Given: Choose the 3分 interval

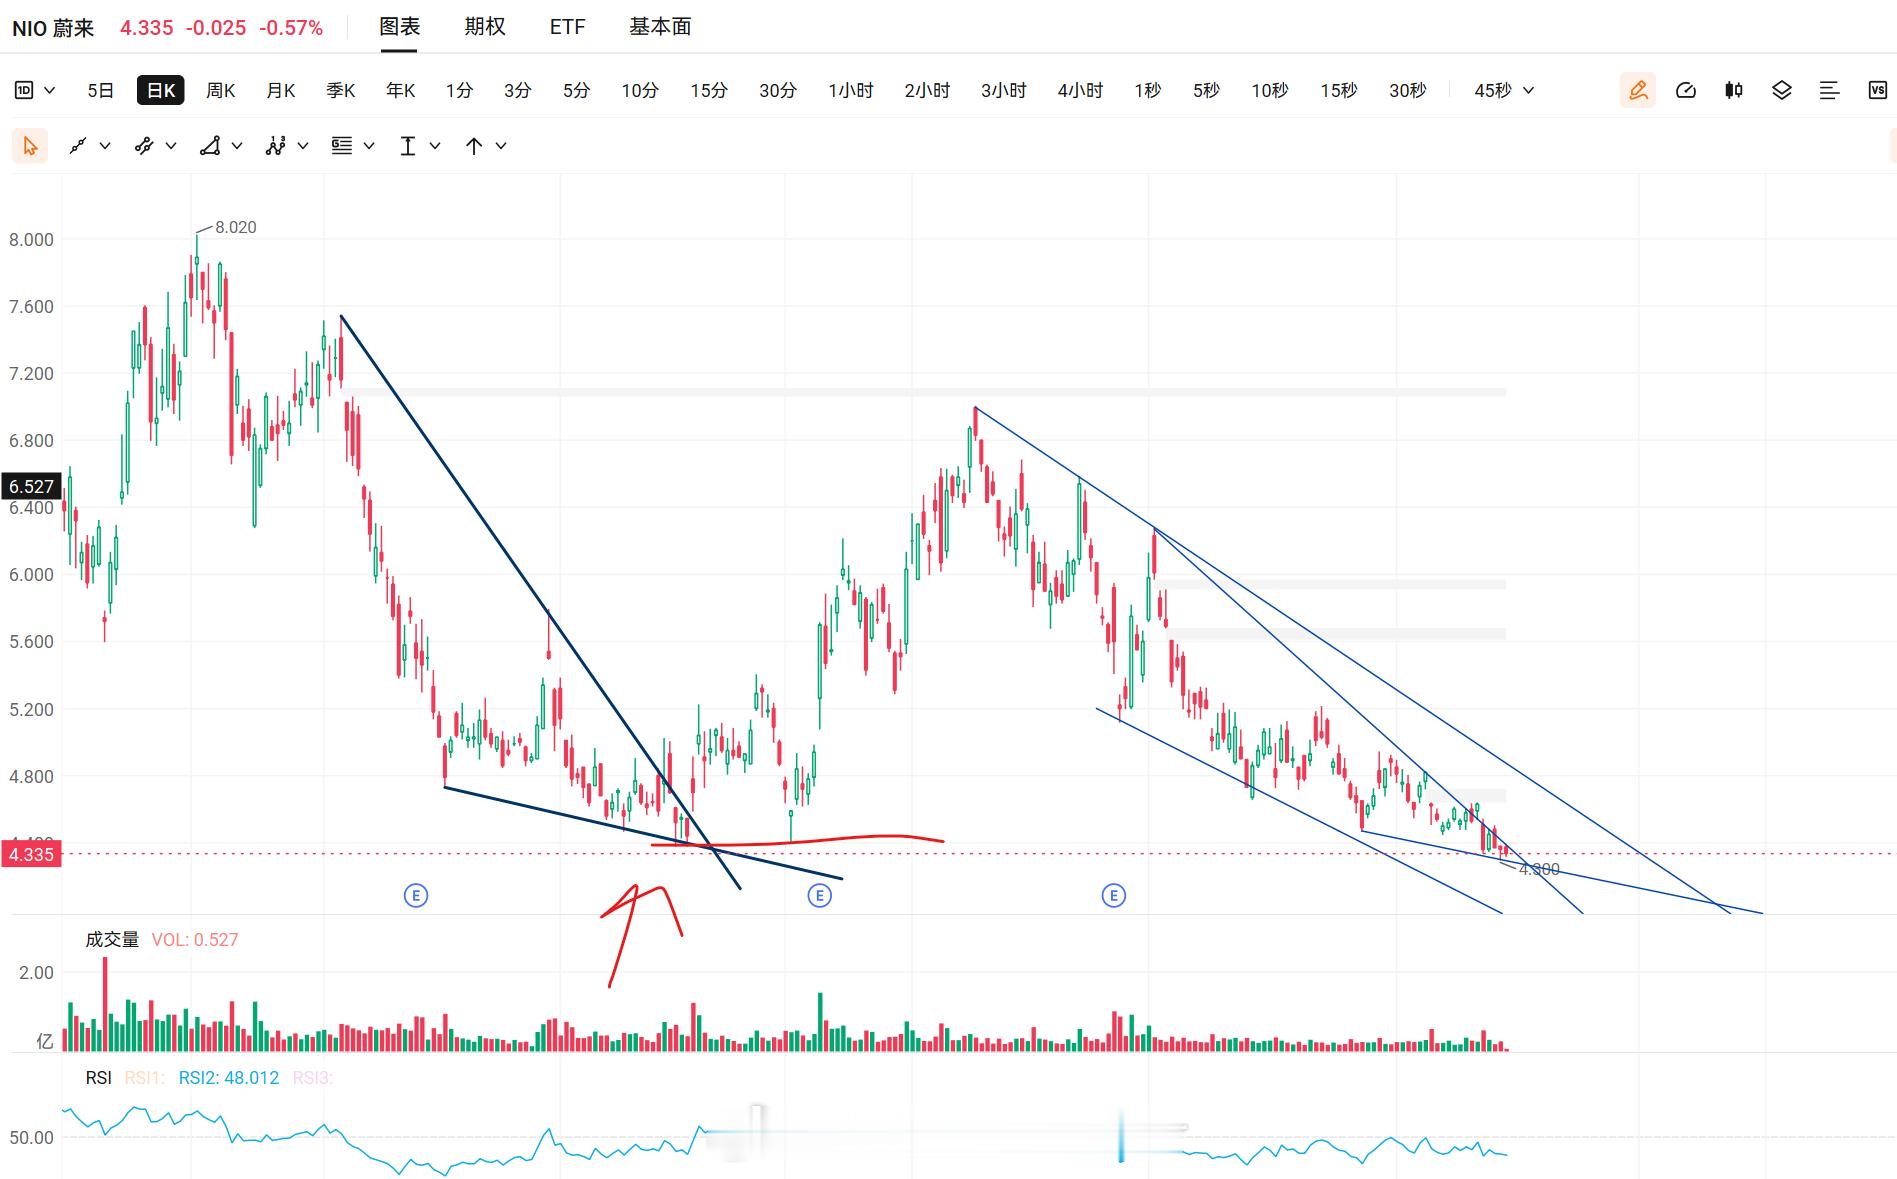Looking at the screenshot, I should tap(517, 90).
